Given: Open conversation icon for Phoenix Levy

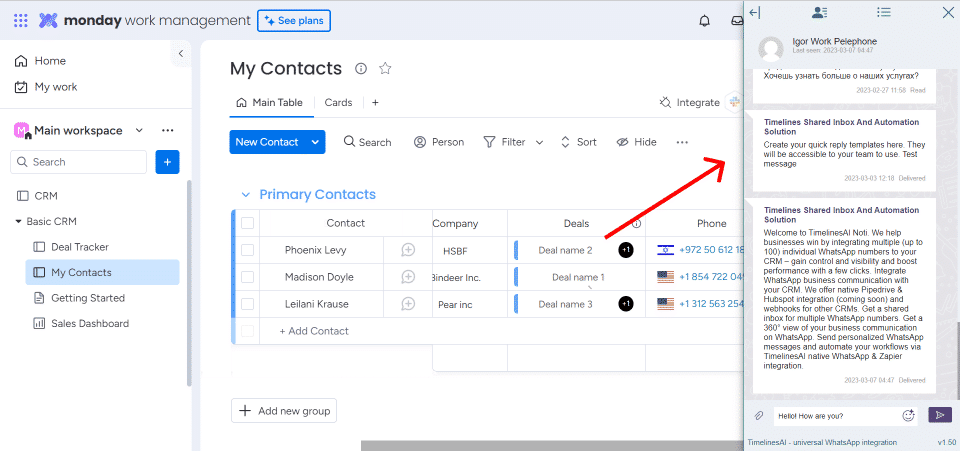Looking at the screenshot, I should [x=408, y=250].
